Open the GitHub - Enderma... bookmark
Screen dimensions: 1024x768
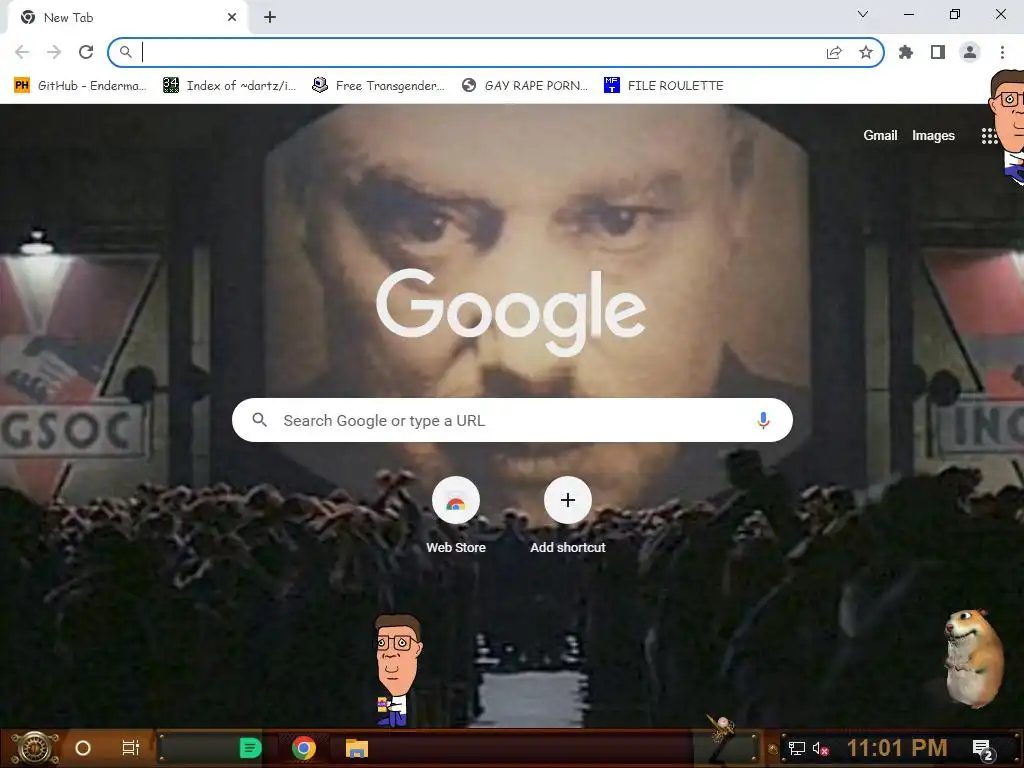click(x=80, y=86)
